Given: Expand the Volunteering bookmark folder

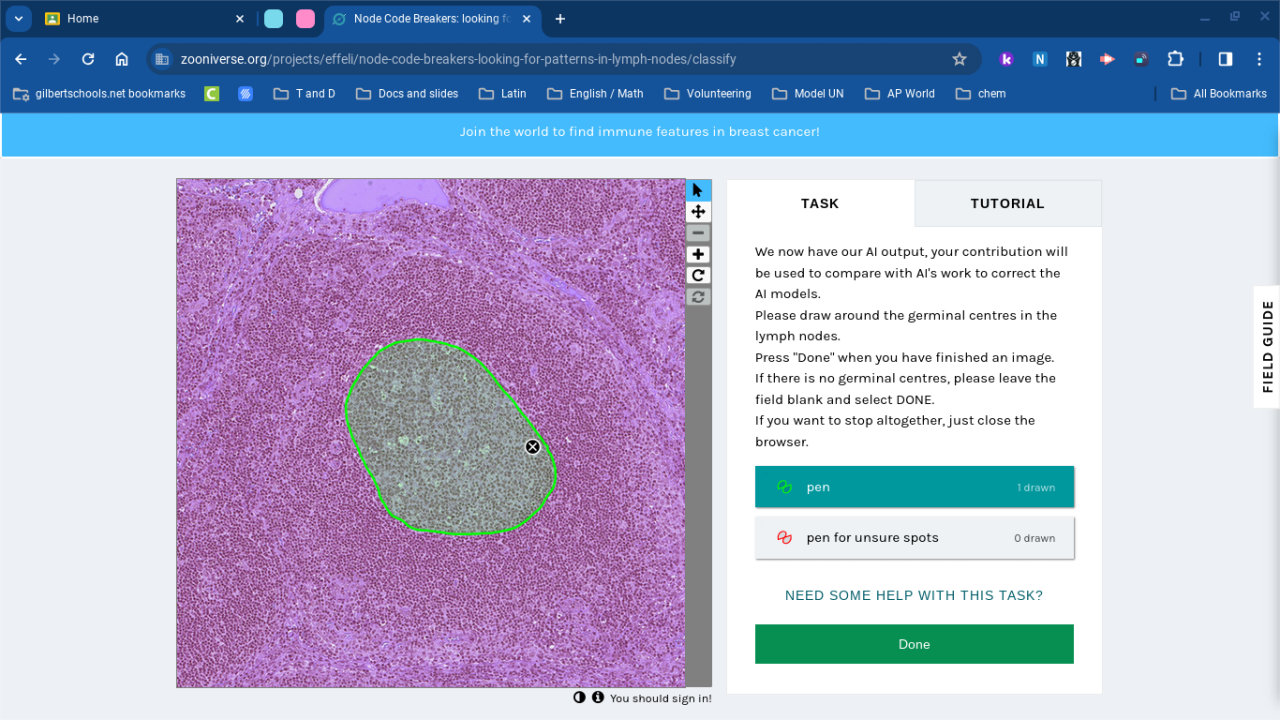Looking at the screenshot, I should (x=705, y=94).
